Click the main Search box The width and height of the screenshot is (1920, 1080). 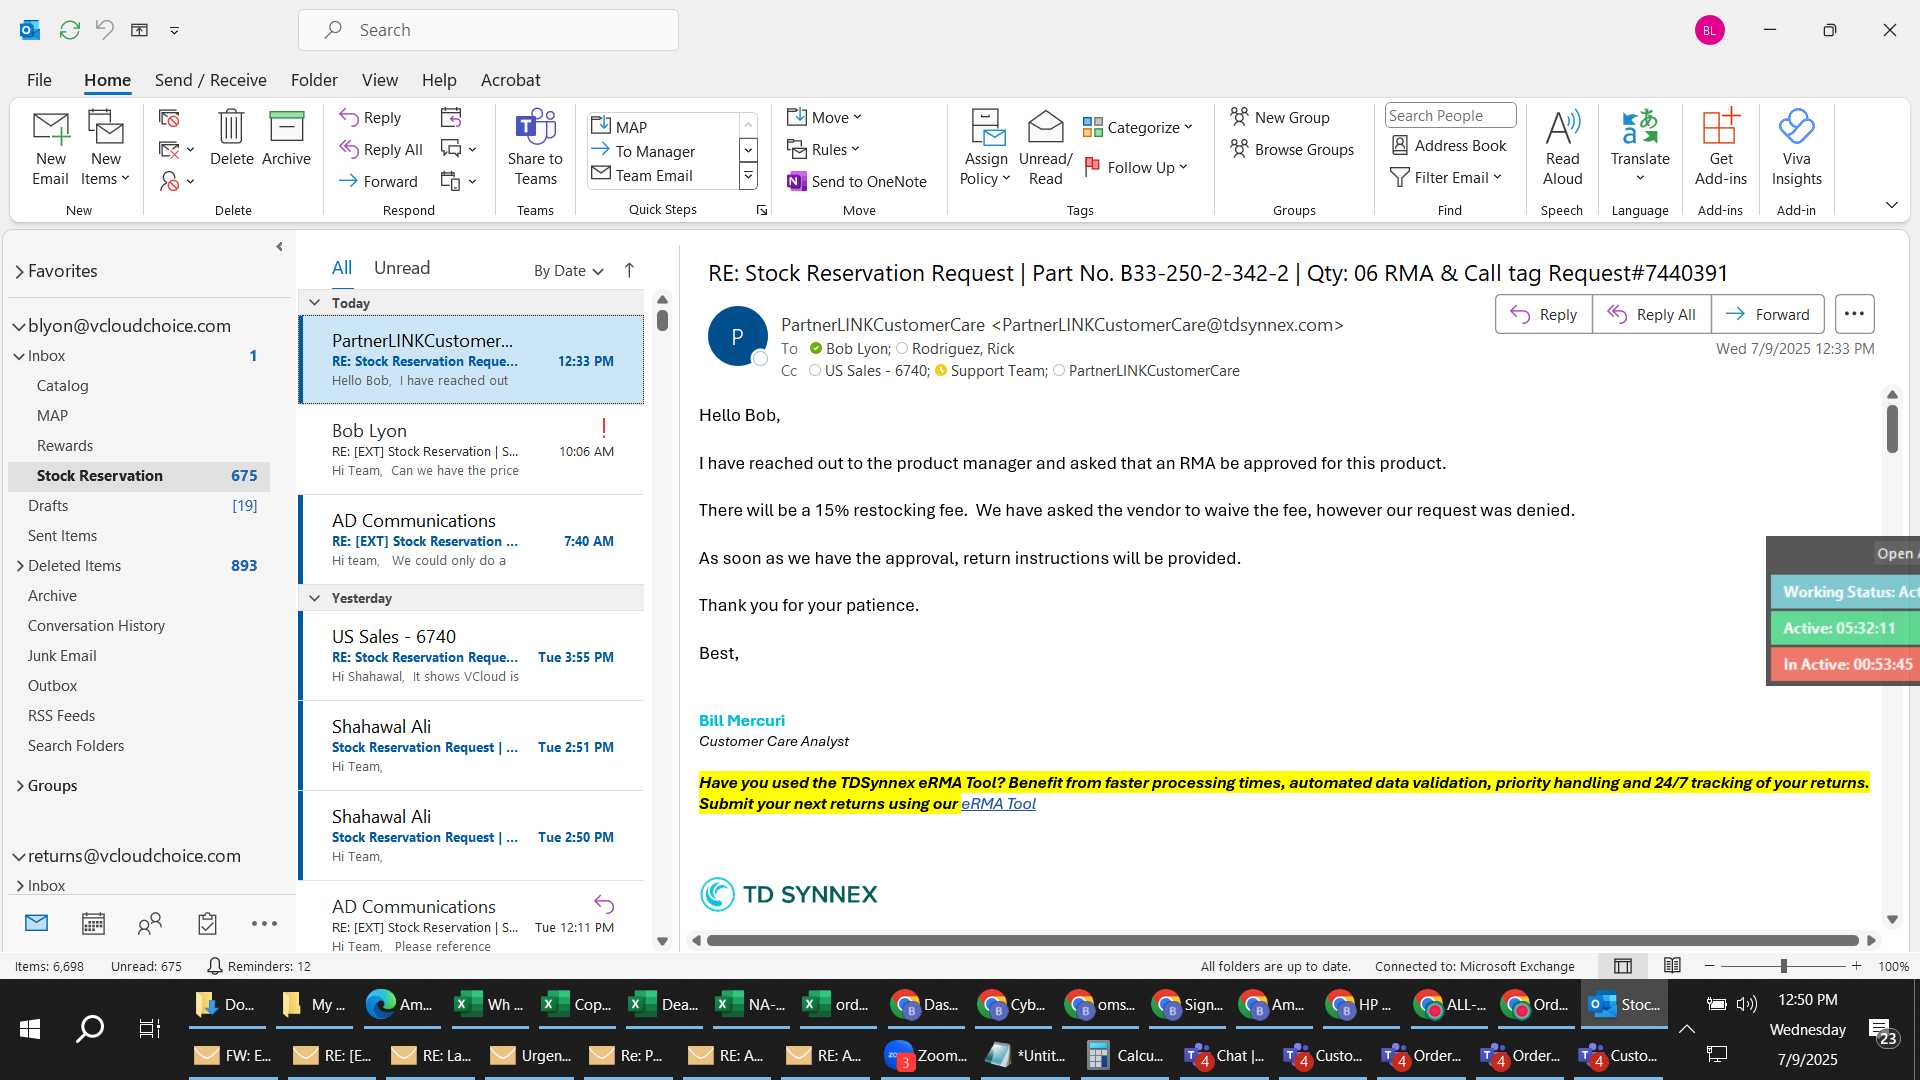coord(488,30)
